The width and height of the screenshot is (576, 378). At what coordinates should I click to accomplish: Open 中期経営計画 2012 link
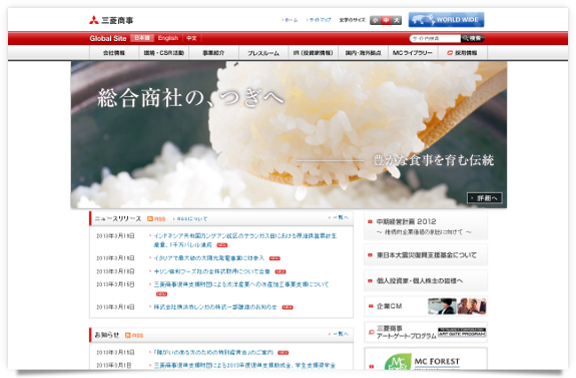click(406, 222)
